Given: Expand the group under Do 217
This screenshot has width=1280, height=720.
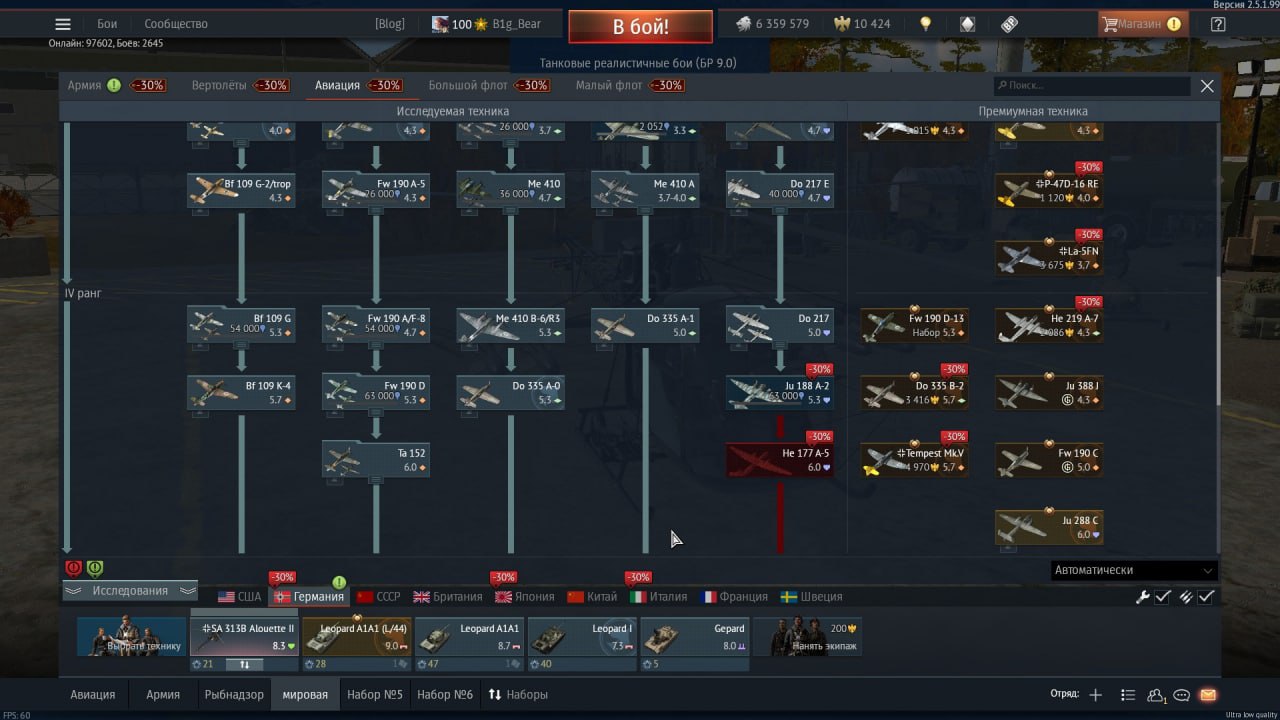Looking at the screenshot, I should point(779,344).
